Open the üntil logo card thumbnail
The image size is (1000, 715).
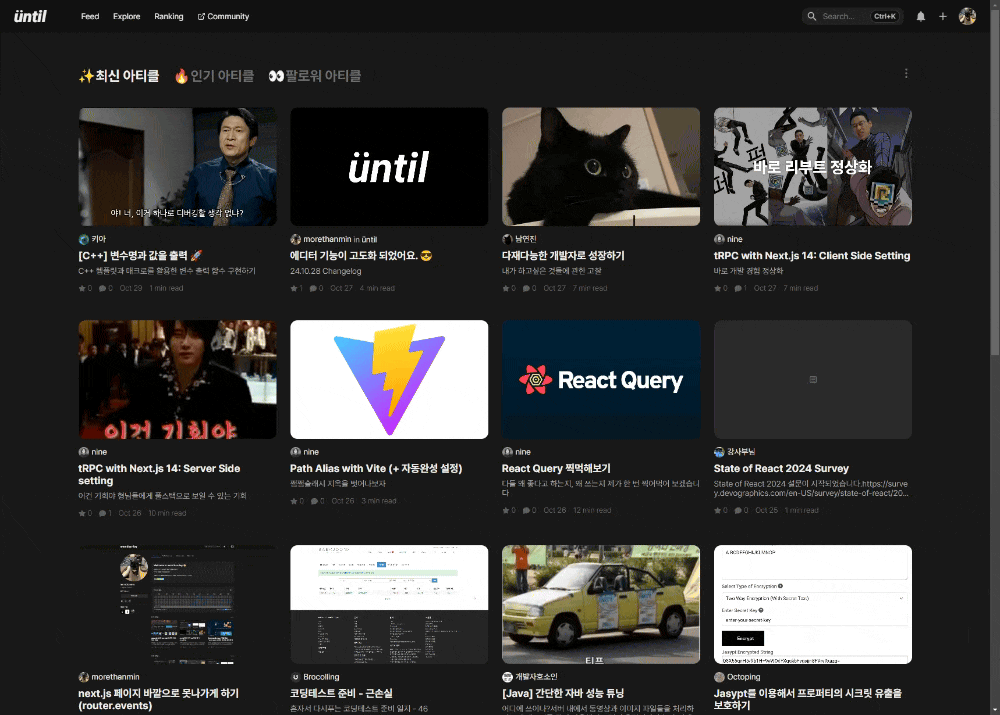pyautogui.click(x=389, y=166)
